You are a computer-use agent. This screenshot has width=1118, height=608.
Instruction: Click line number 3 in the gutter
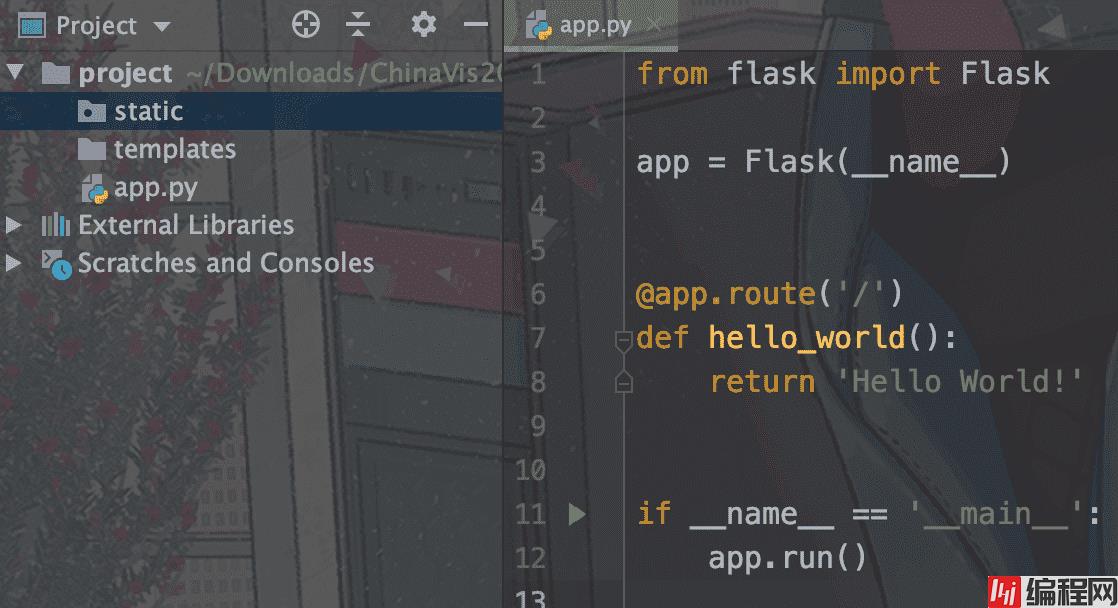point(538,162)
